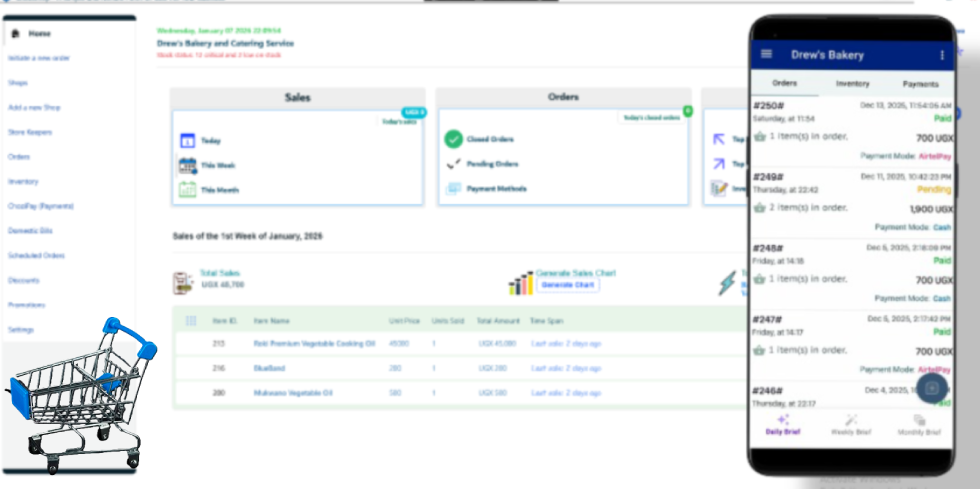The image size is (980, 489).
Task: Open the three-dot overflow menu in the phone header
Action: click(x=941, y=55)
